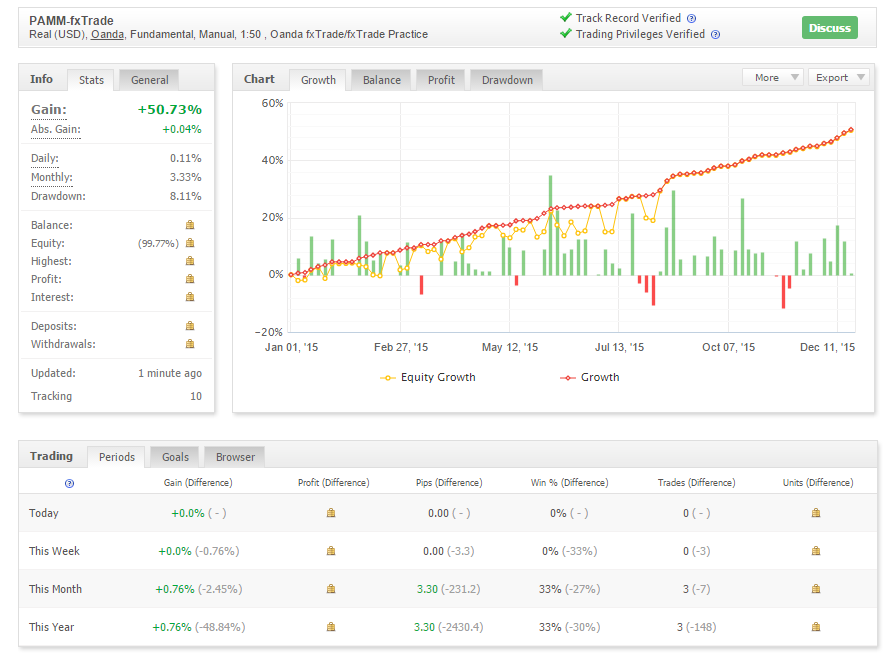
Task: Click Units lock icon in This Week row
Action: [816, 551]
